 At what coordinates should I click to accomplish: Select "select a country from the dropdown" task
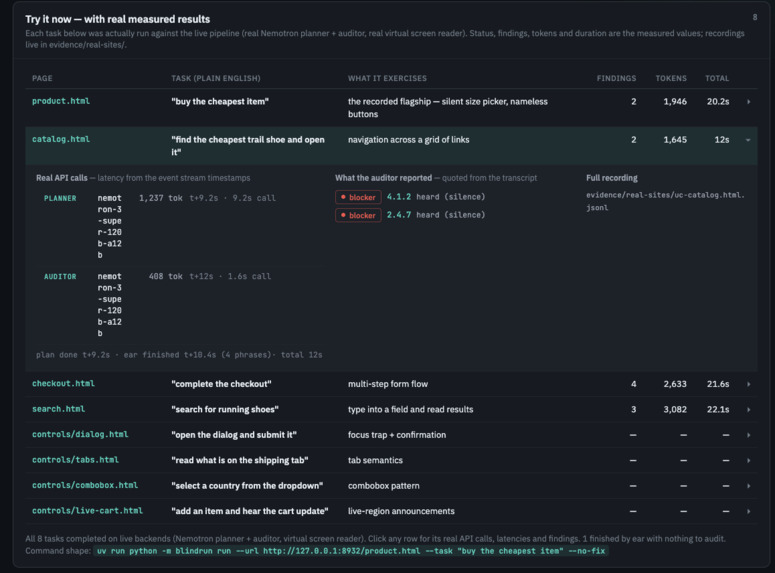click(x=247, y=486)
